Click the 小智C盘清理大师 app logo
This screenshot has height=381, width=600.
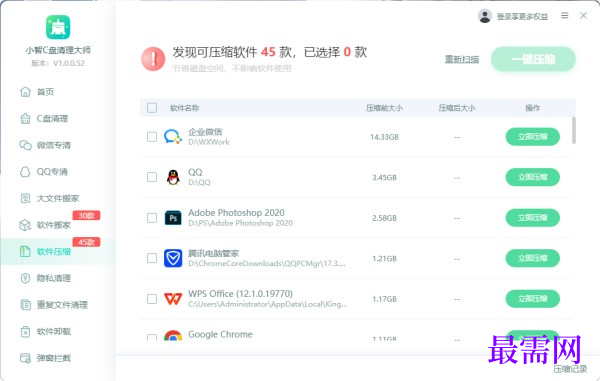click(x=58, y=27)
